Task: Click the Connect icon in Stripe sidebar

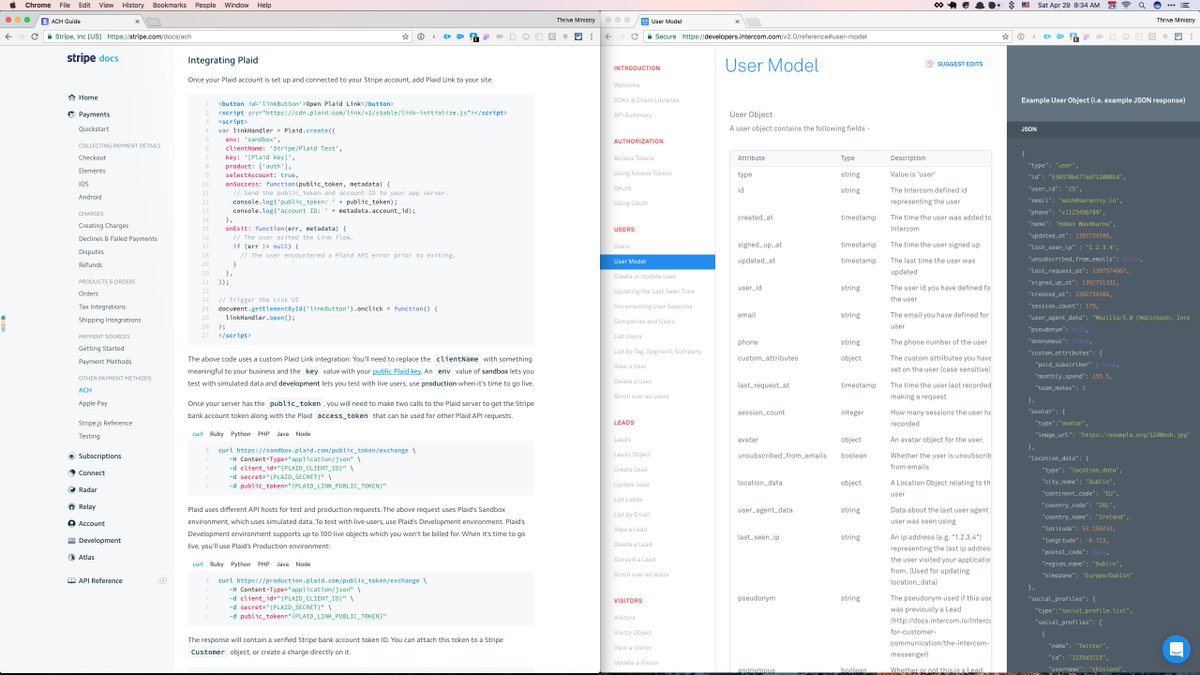Action: point(71,473)
